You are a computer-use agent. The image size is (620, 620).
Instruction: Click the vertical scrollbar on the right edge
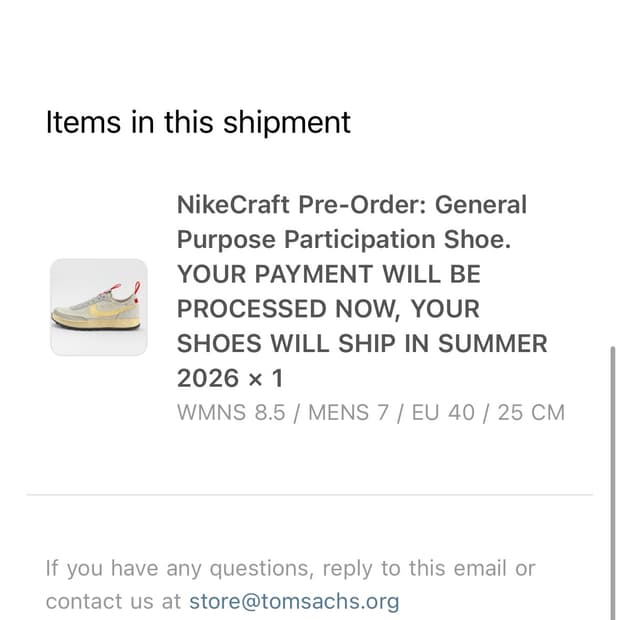click(x=612, y=483)
